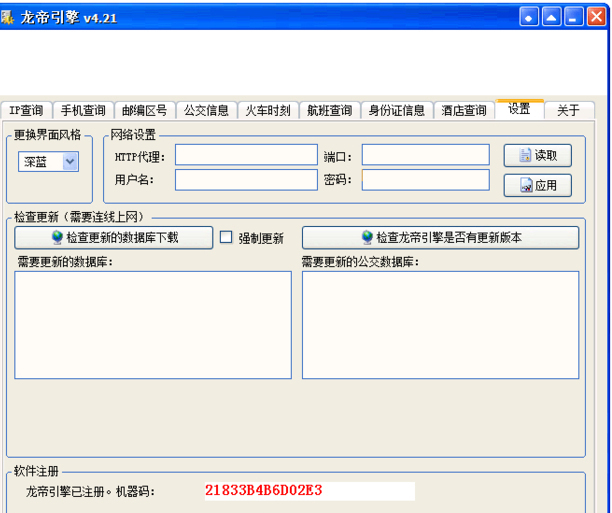The image size is (612, 513).
Task: Click the icon on 应用 button
Action: click(x=526, y=185)
